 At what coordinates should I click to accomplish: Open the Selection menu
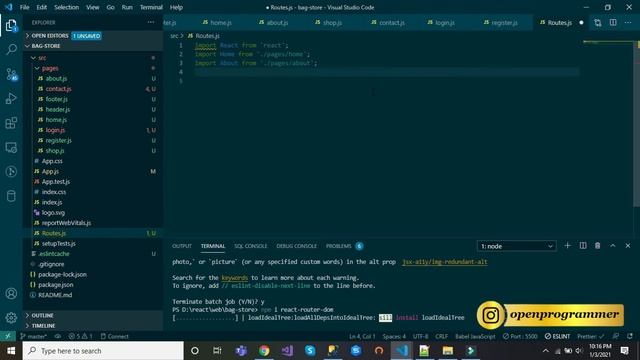[x=66, y=7]
